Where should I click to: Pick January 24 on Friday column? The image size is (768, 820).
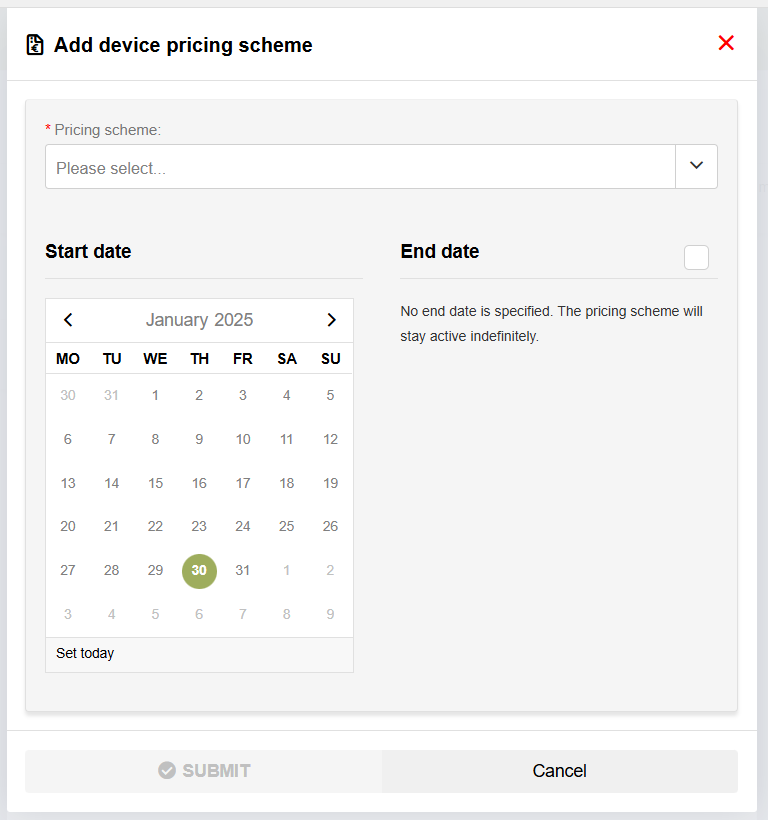tap(243, 527)
